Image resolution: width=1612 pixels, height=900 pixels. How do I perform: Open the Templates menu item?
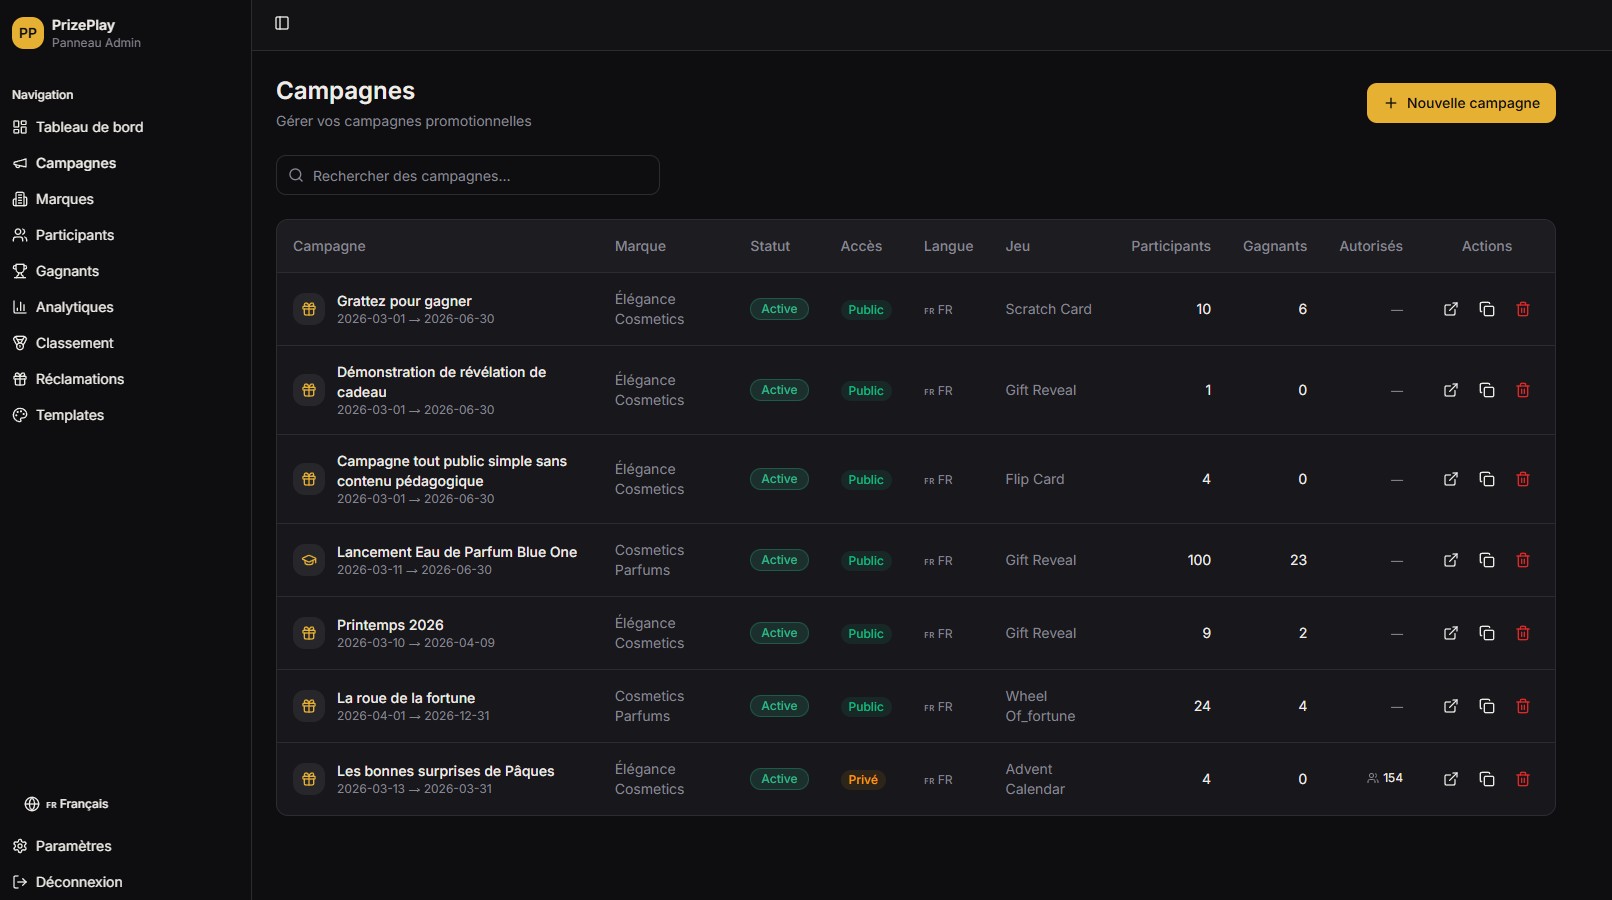tap(69, 415)
